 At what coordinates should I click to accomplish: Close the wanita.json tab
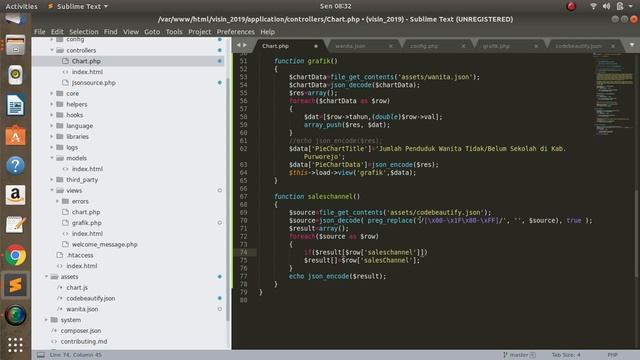[391, 46]
